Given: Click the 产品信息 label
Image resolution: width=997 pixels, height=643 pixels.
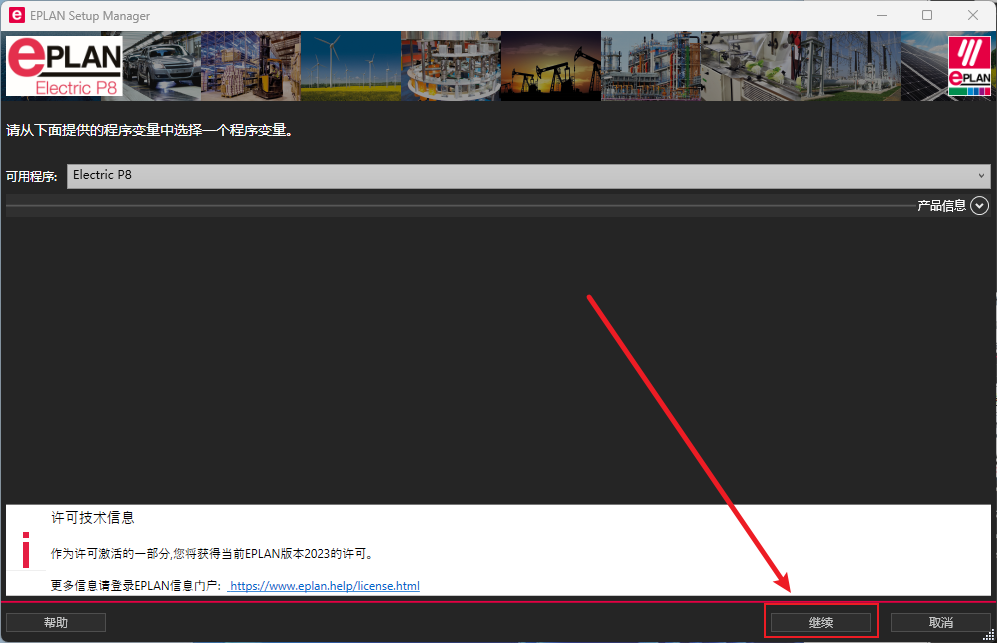Looking at the screenshot, I should [x=941, y=206].
